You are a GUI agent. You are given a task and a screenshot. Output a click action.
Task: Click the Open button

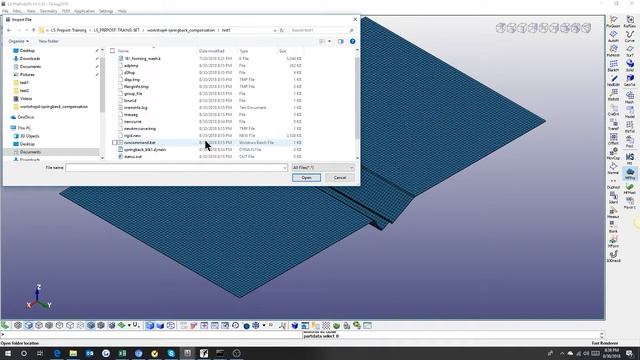(x=306, y=178)
